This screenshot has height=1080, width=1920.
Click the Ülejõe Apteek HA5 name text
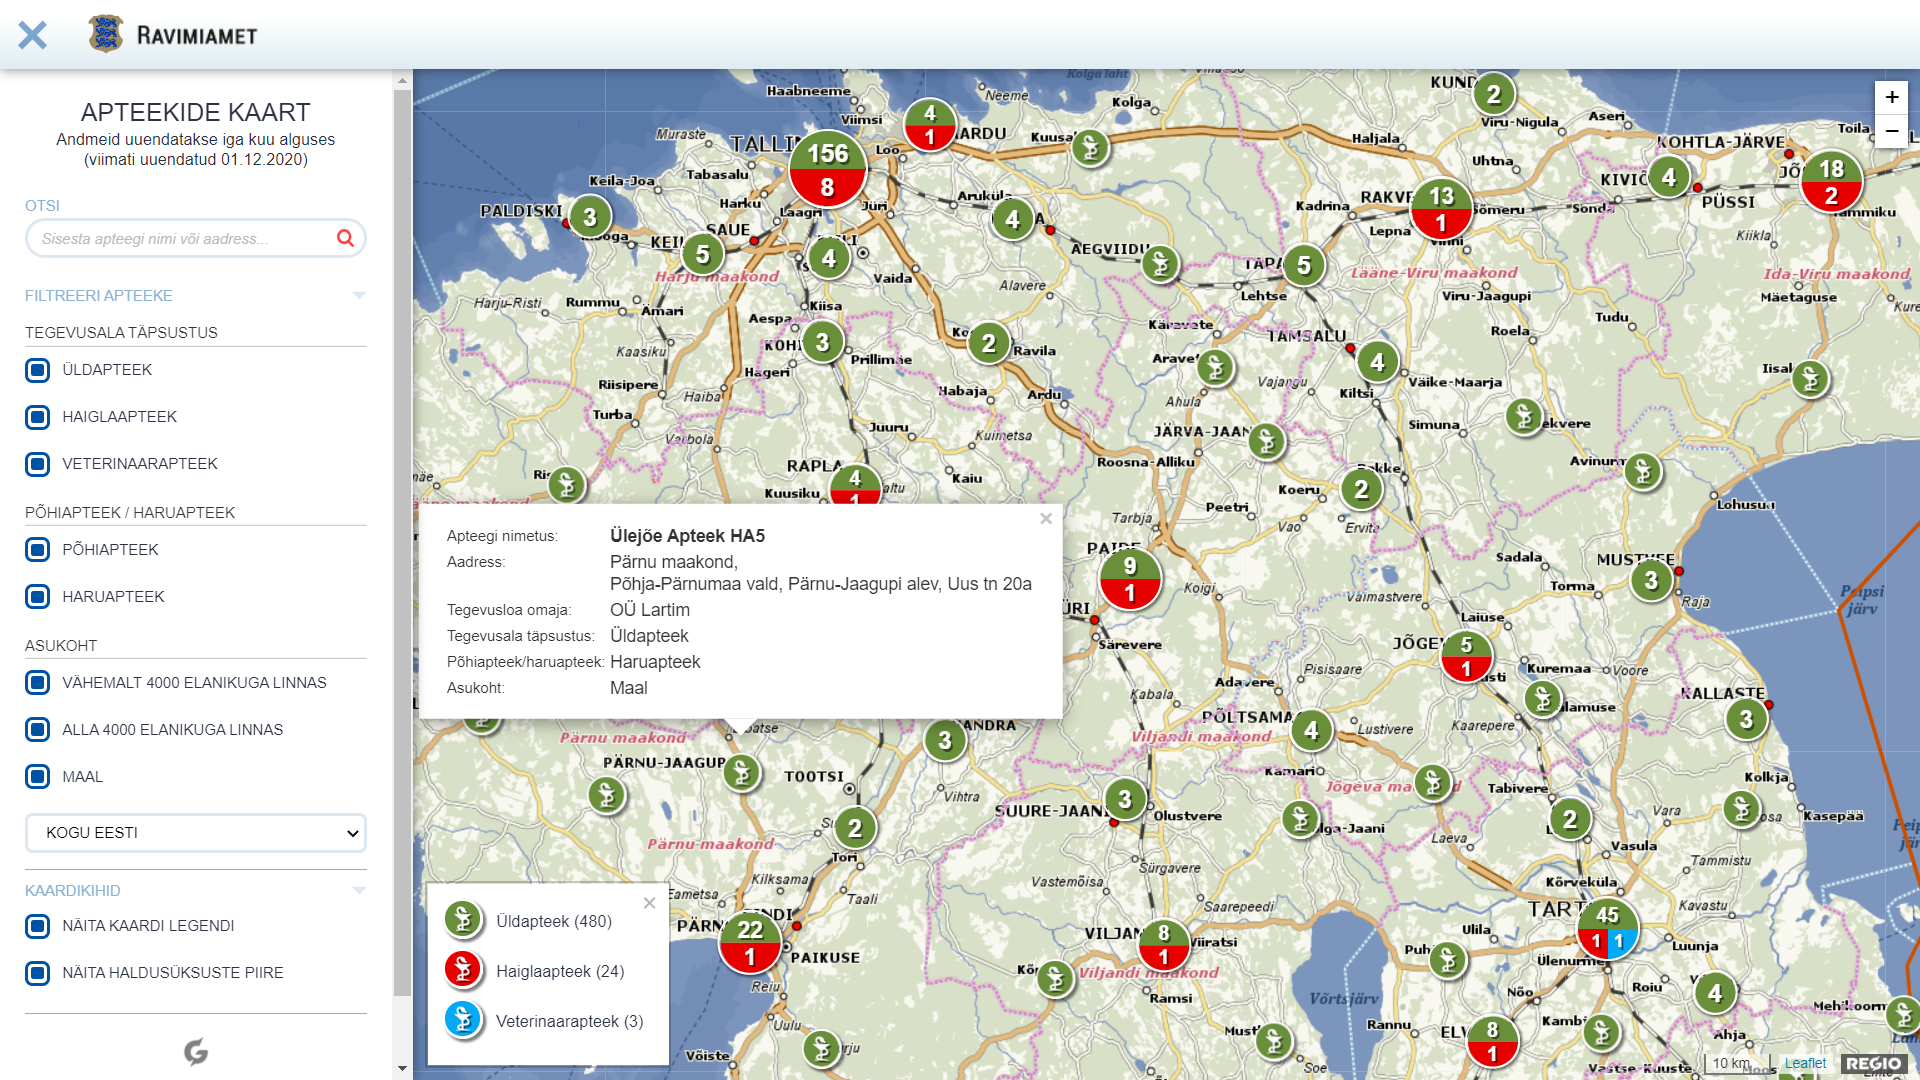tap(687, 536)
